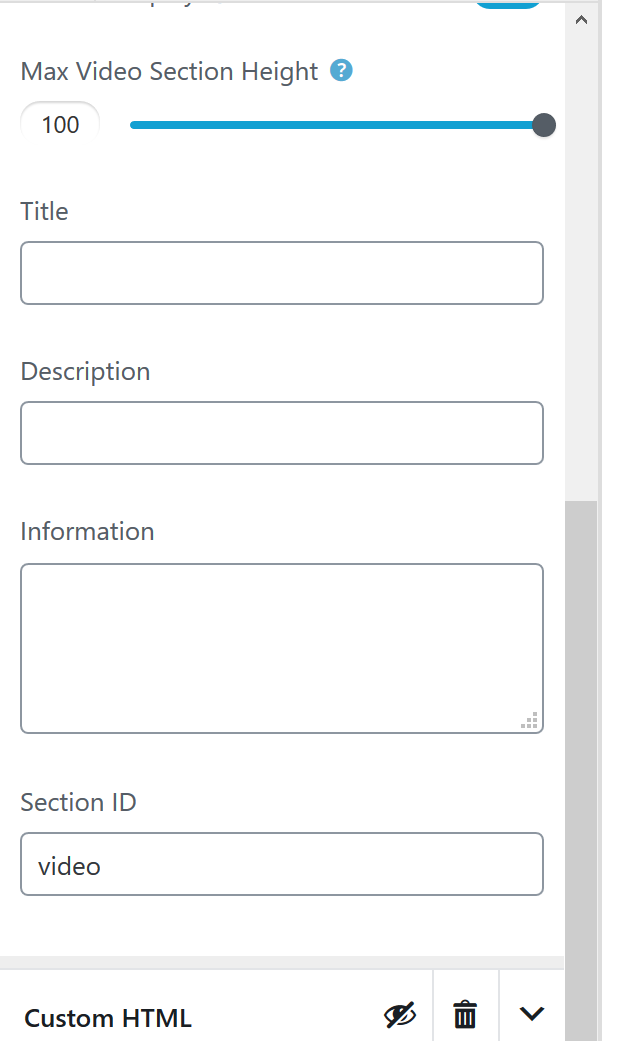Click the Section ID field containing "video"

[282, 864]
